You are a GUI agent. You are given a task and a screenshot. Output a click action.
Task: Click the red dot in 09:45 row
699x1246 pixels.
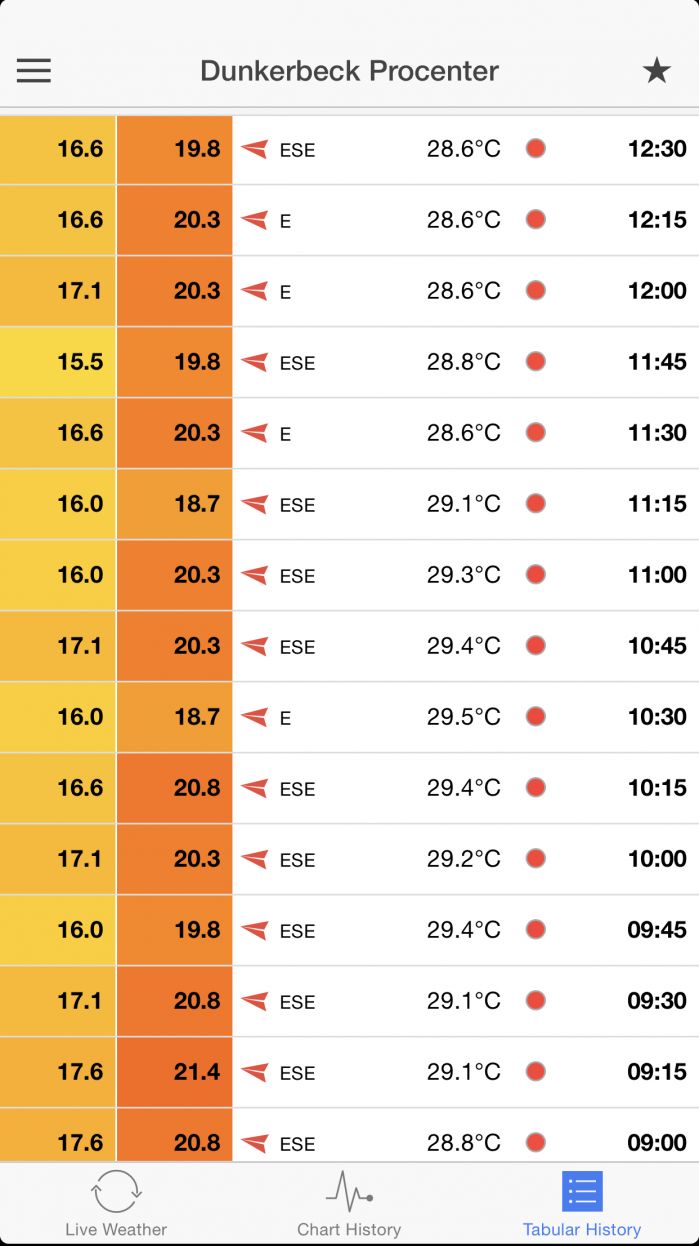click(536, 930)
